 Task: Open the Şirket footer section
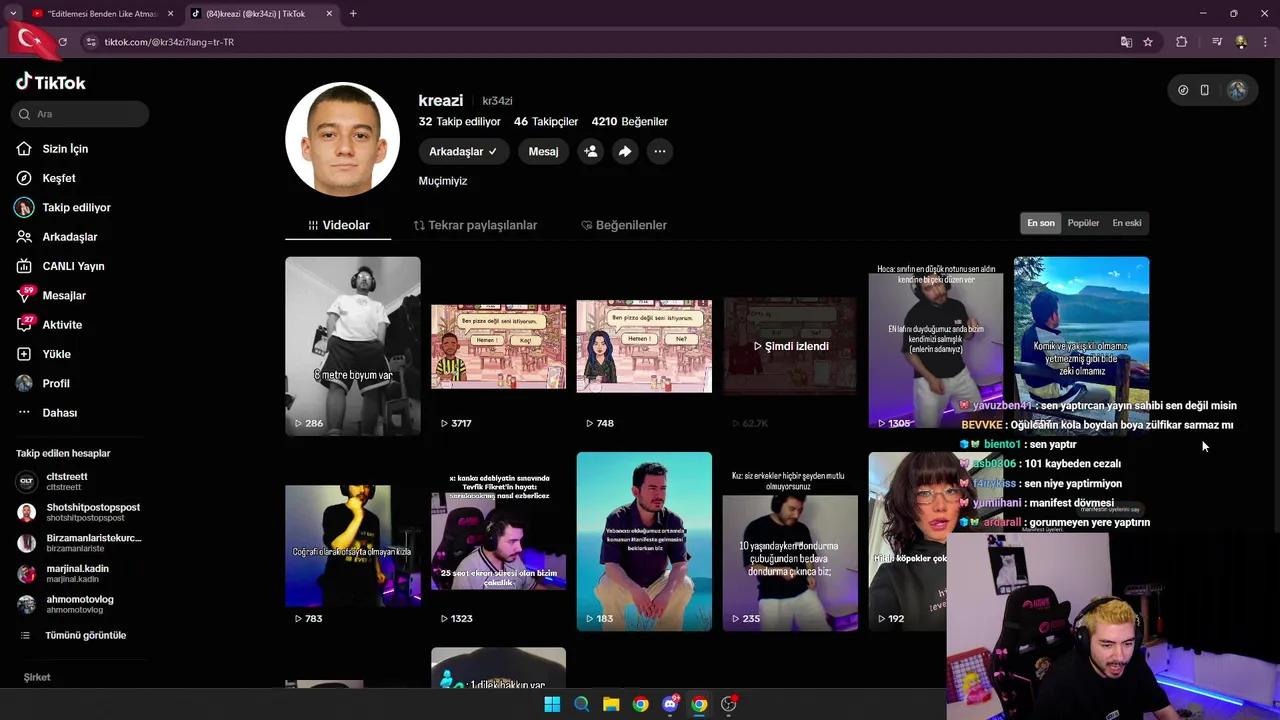tap(37, 677)
